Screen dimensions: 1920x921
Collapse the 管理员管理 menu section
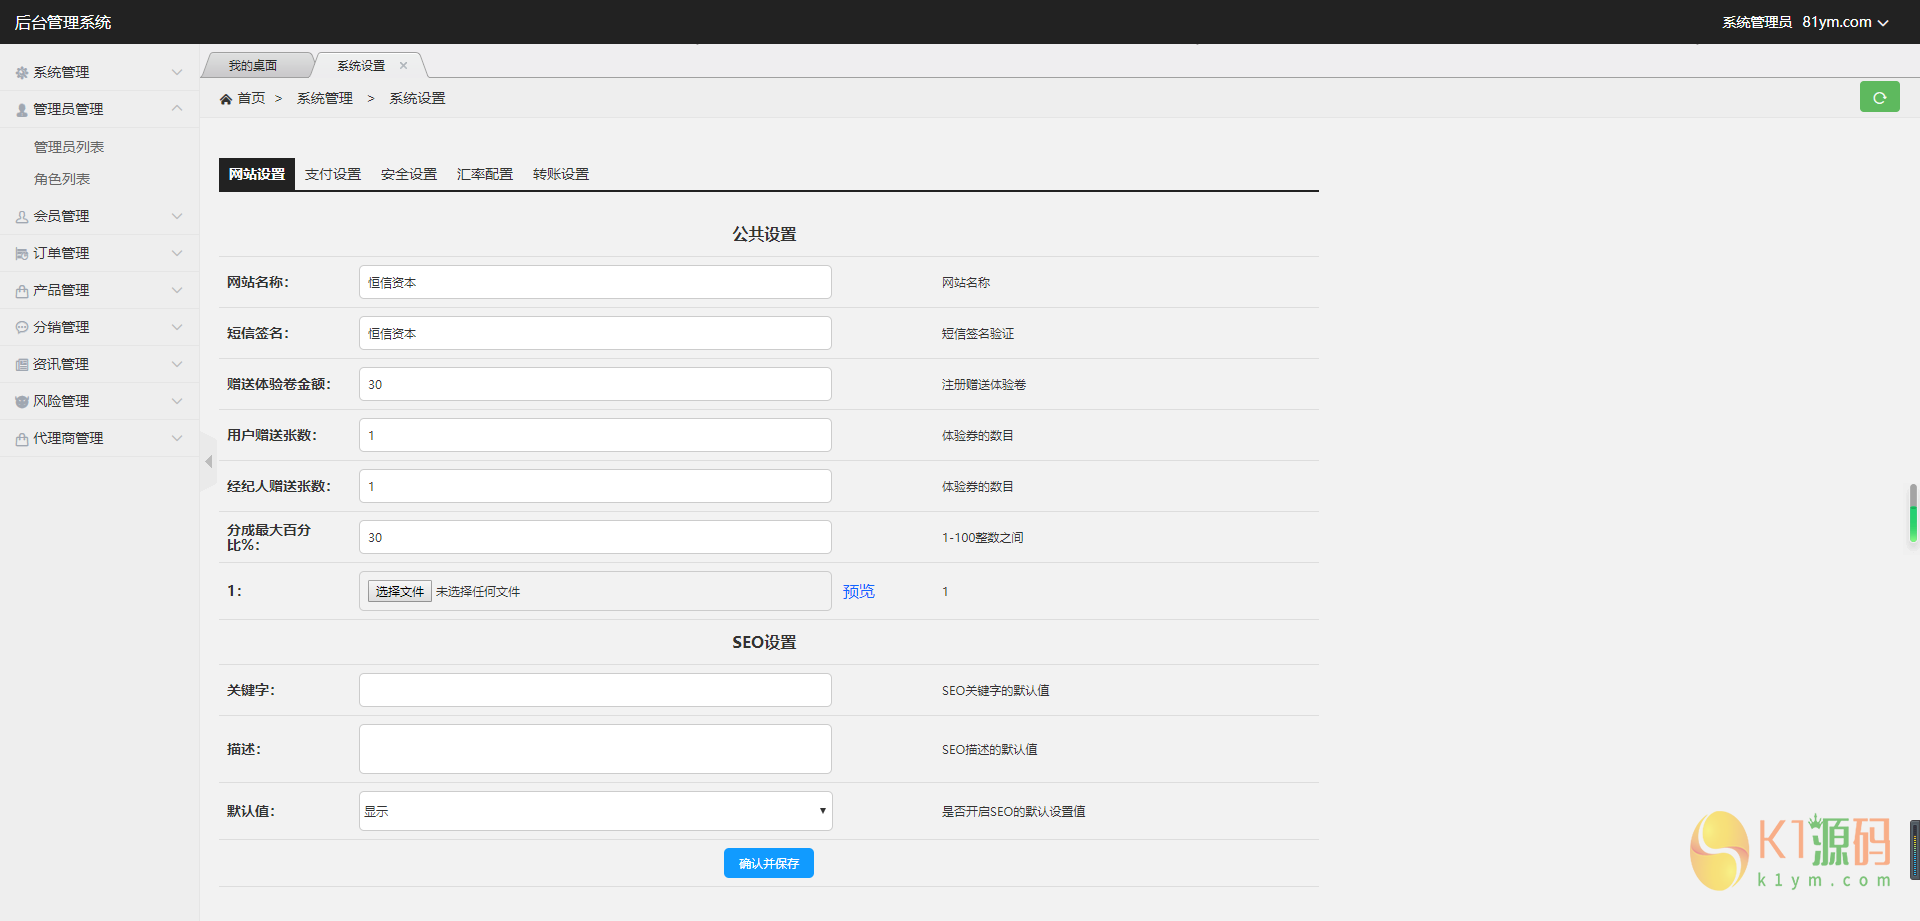pos(177,109)
